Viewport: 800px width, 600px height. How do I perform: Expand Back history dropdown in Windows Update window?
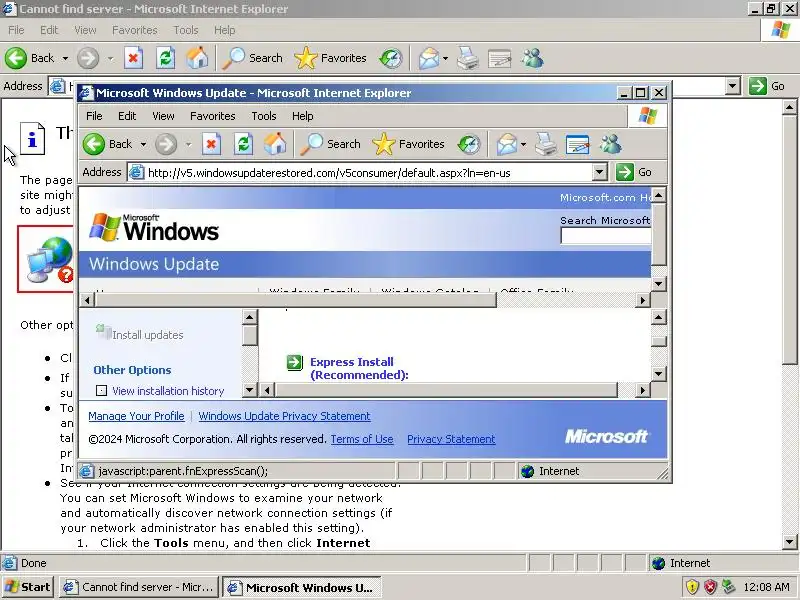[x=143, y=144]
